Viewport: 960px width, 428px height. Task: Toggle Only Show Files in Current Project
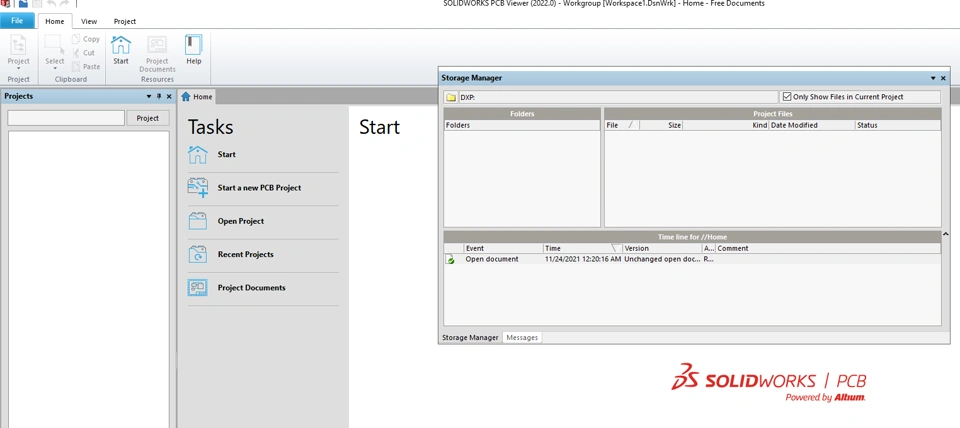[x=787, y=97]
